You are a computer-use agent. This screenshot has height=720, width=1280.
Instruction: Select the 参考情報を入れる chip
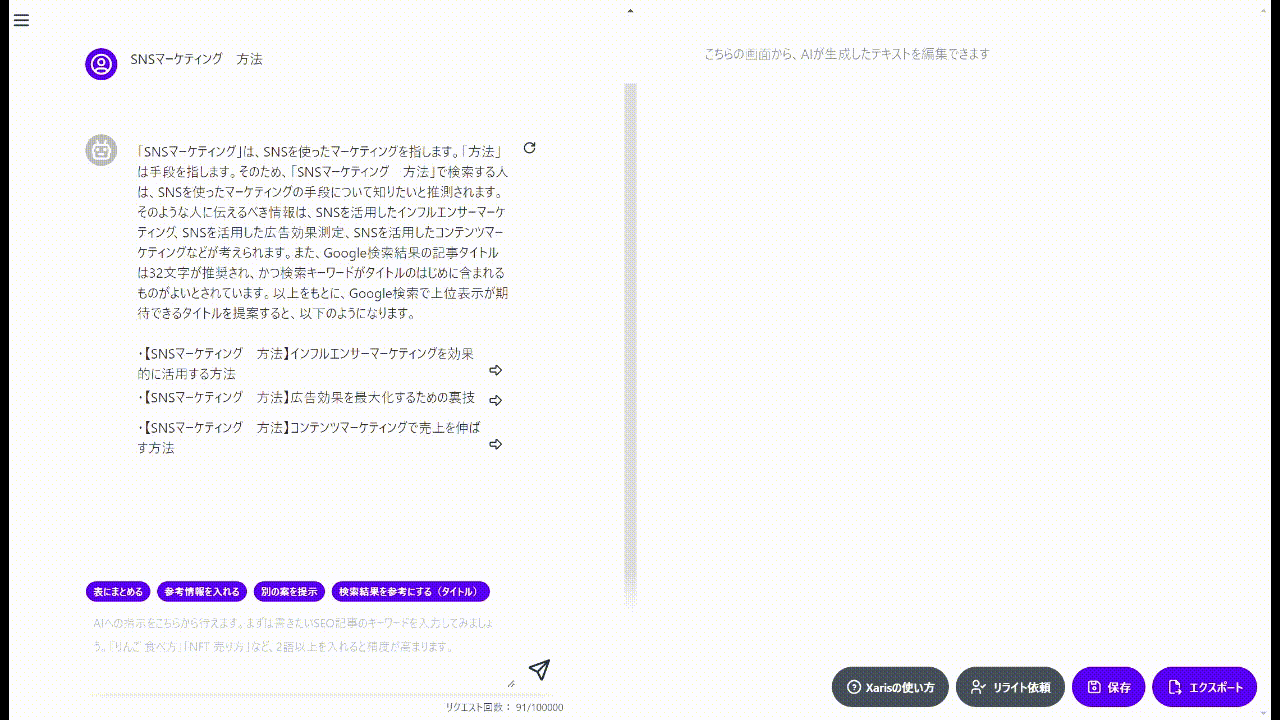pyautogui.click(x=202, y=592)
